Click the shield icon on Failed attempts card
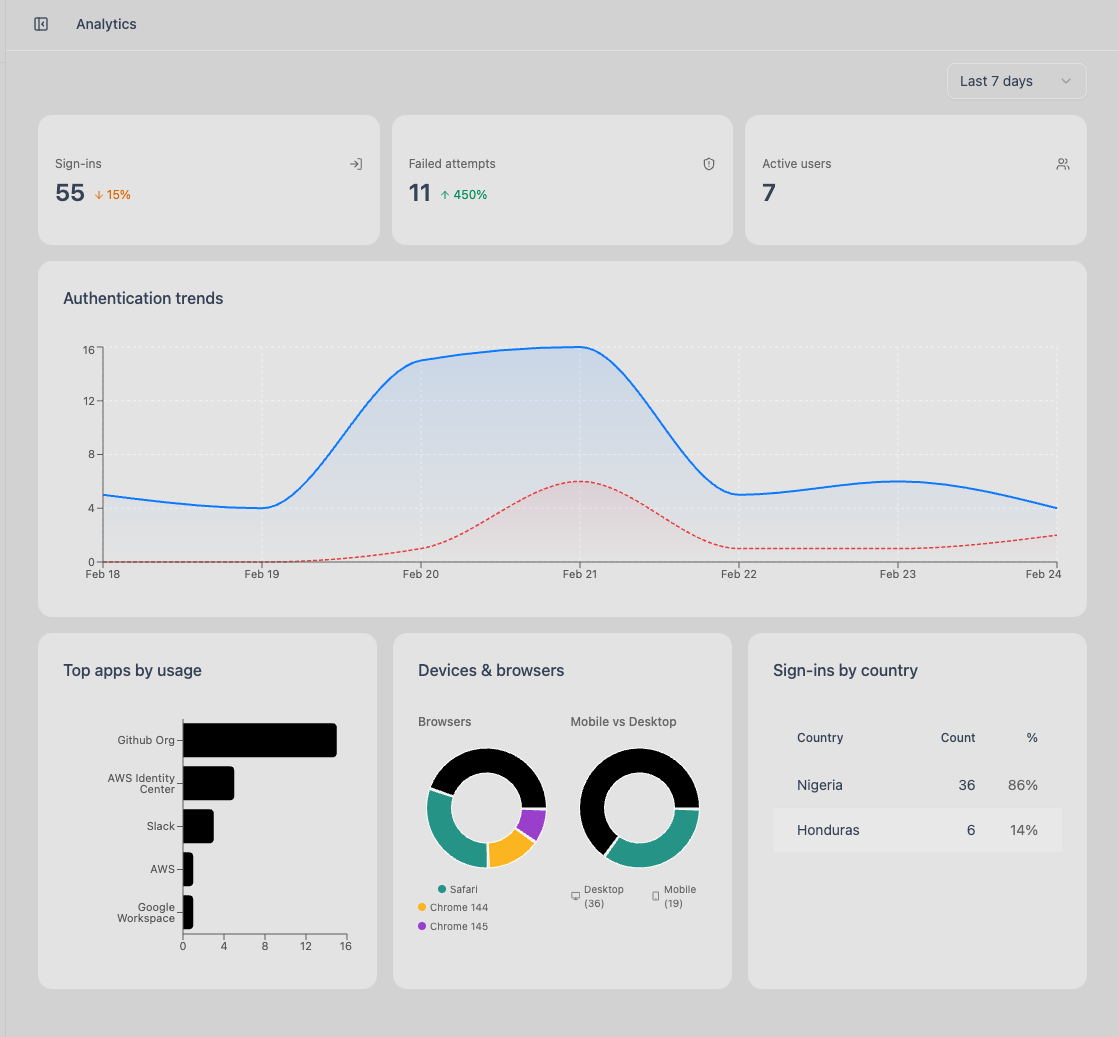The image size is (1119, 1037). pos(709,163)
